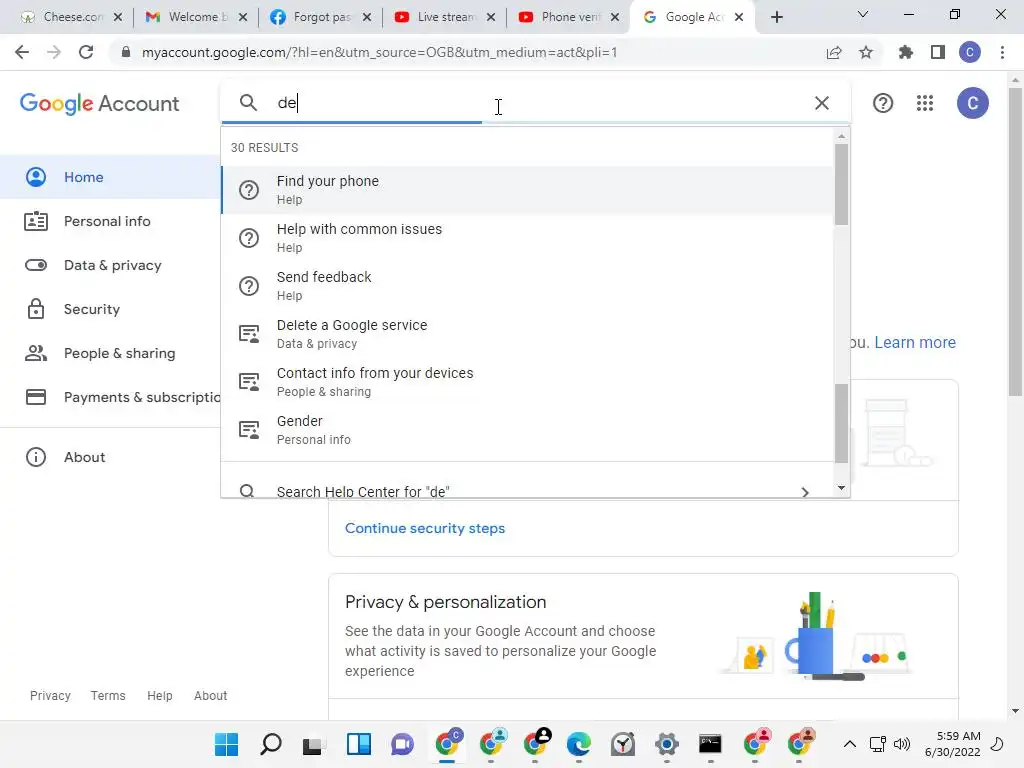The height and width of the screenshot is (768, 1024).
Task: Click the icon beside Gender result
Action: [249, 430]
